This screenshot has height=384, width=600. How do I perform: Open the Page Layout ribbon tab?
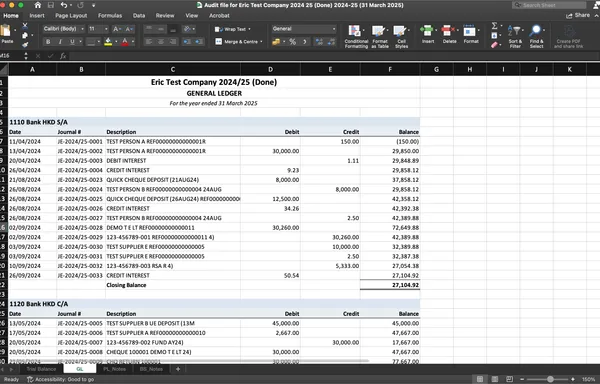click(x=71, y=16)
